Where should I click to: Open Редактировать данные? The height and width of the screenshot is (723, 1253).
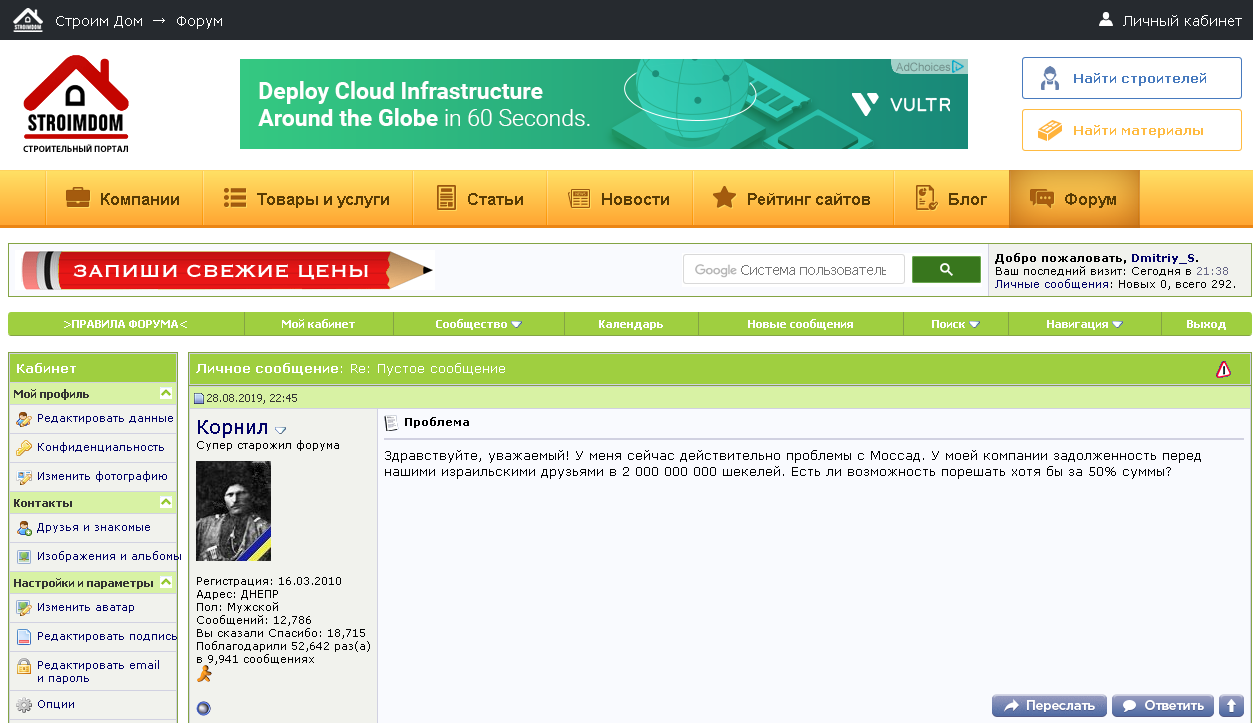pyautogui.click(x=105, y=418)
